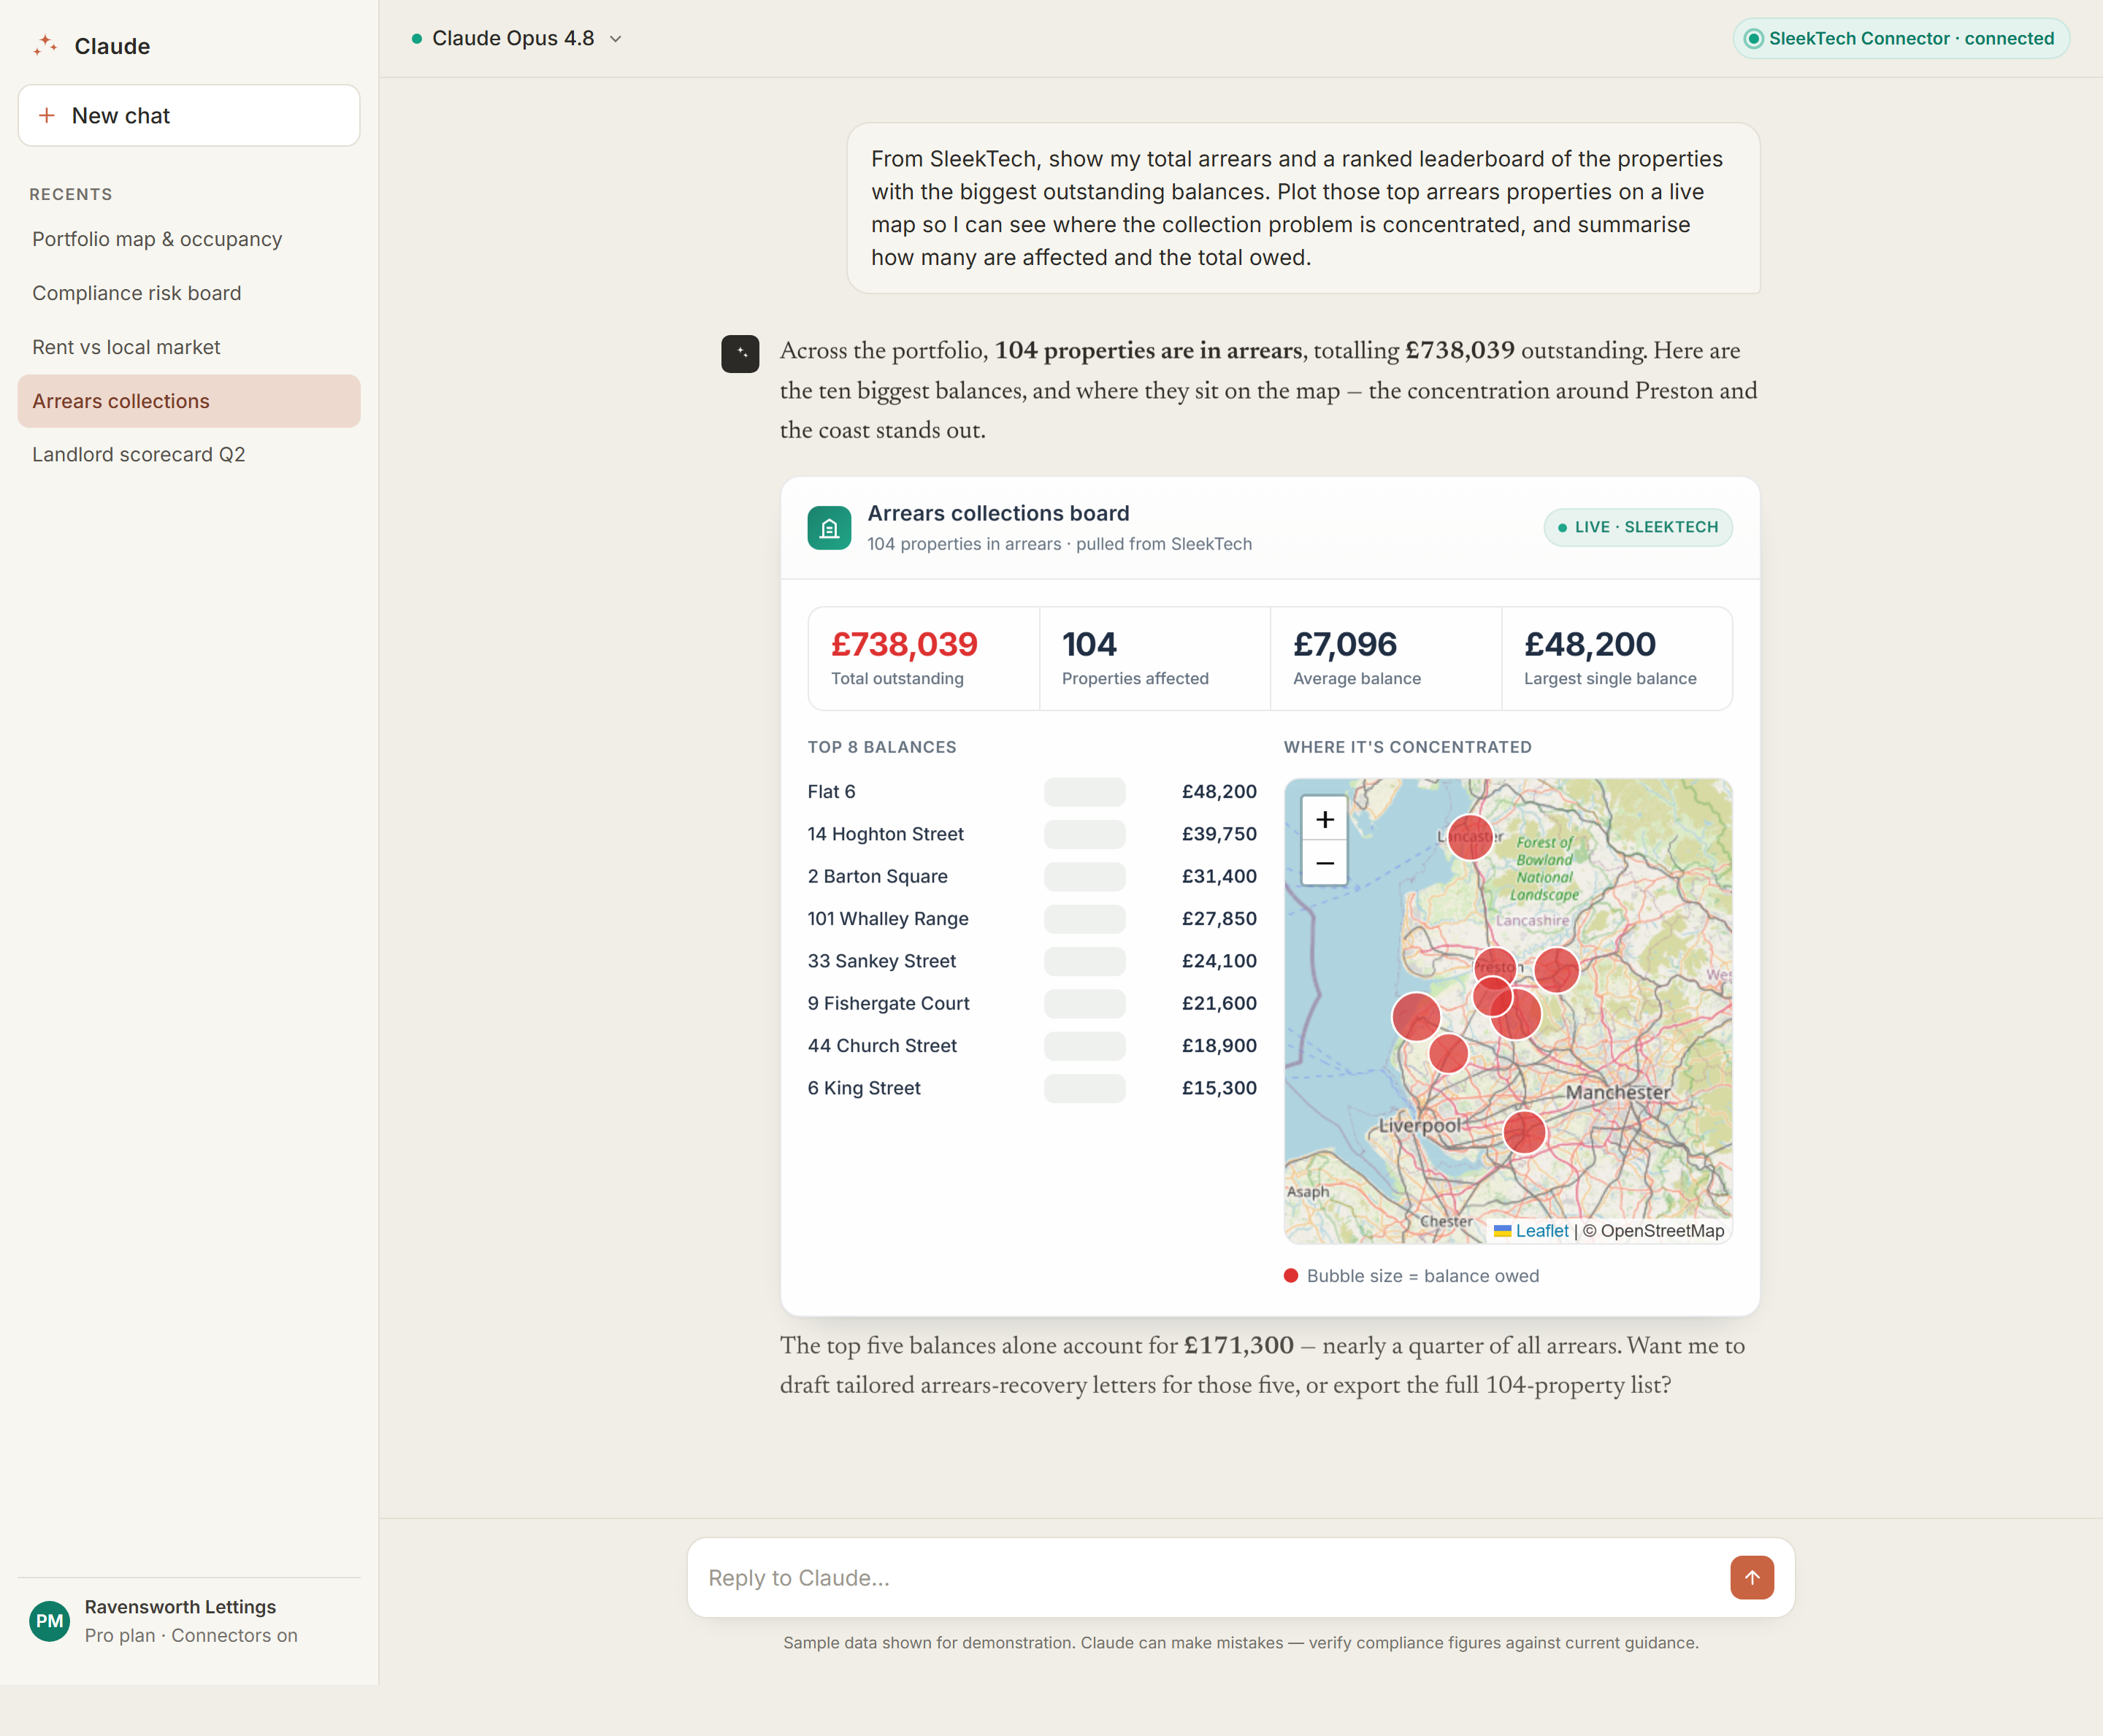
Task: Click the WHERE IT'S CONCENTRATED heading
Action: [x=1407, y=747]
